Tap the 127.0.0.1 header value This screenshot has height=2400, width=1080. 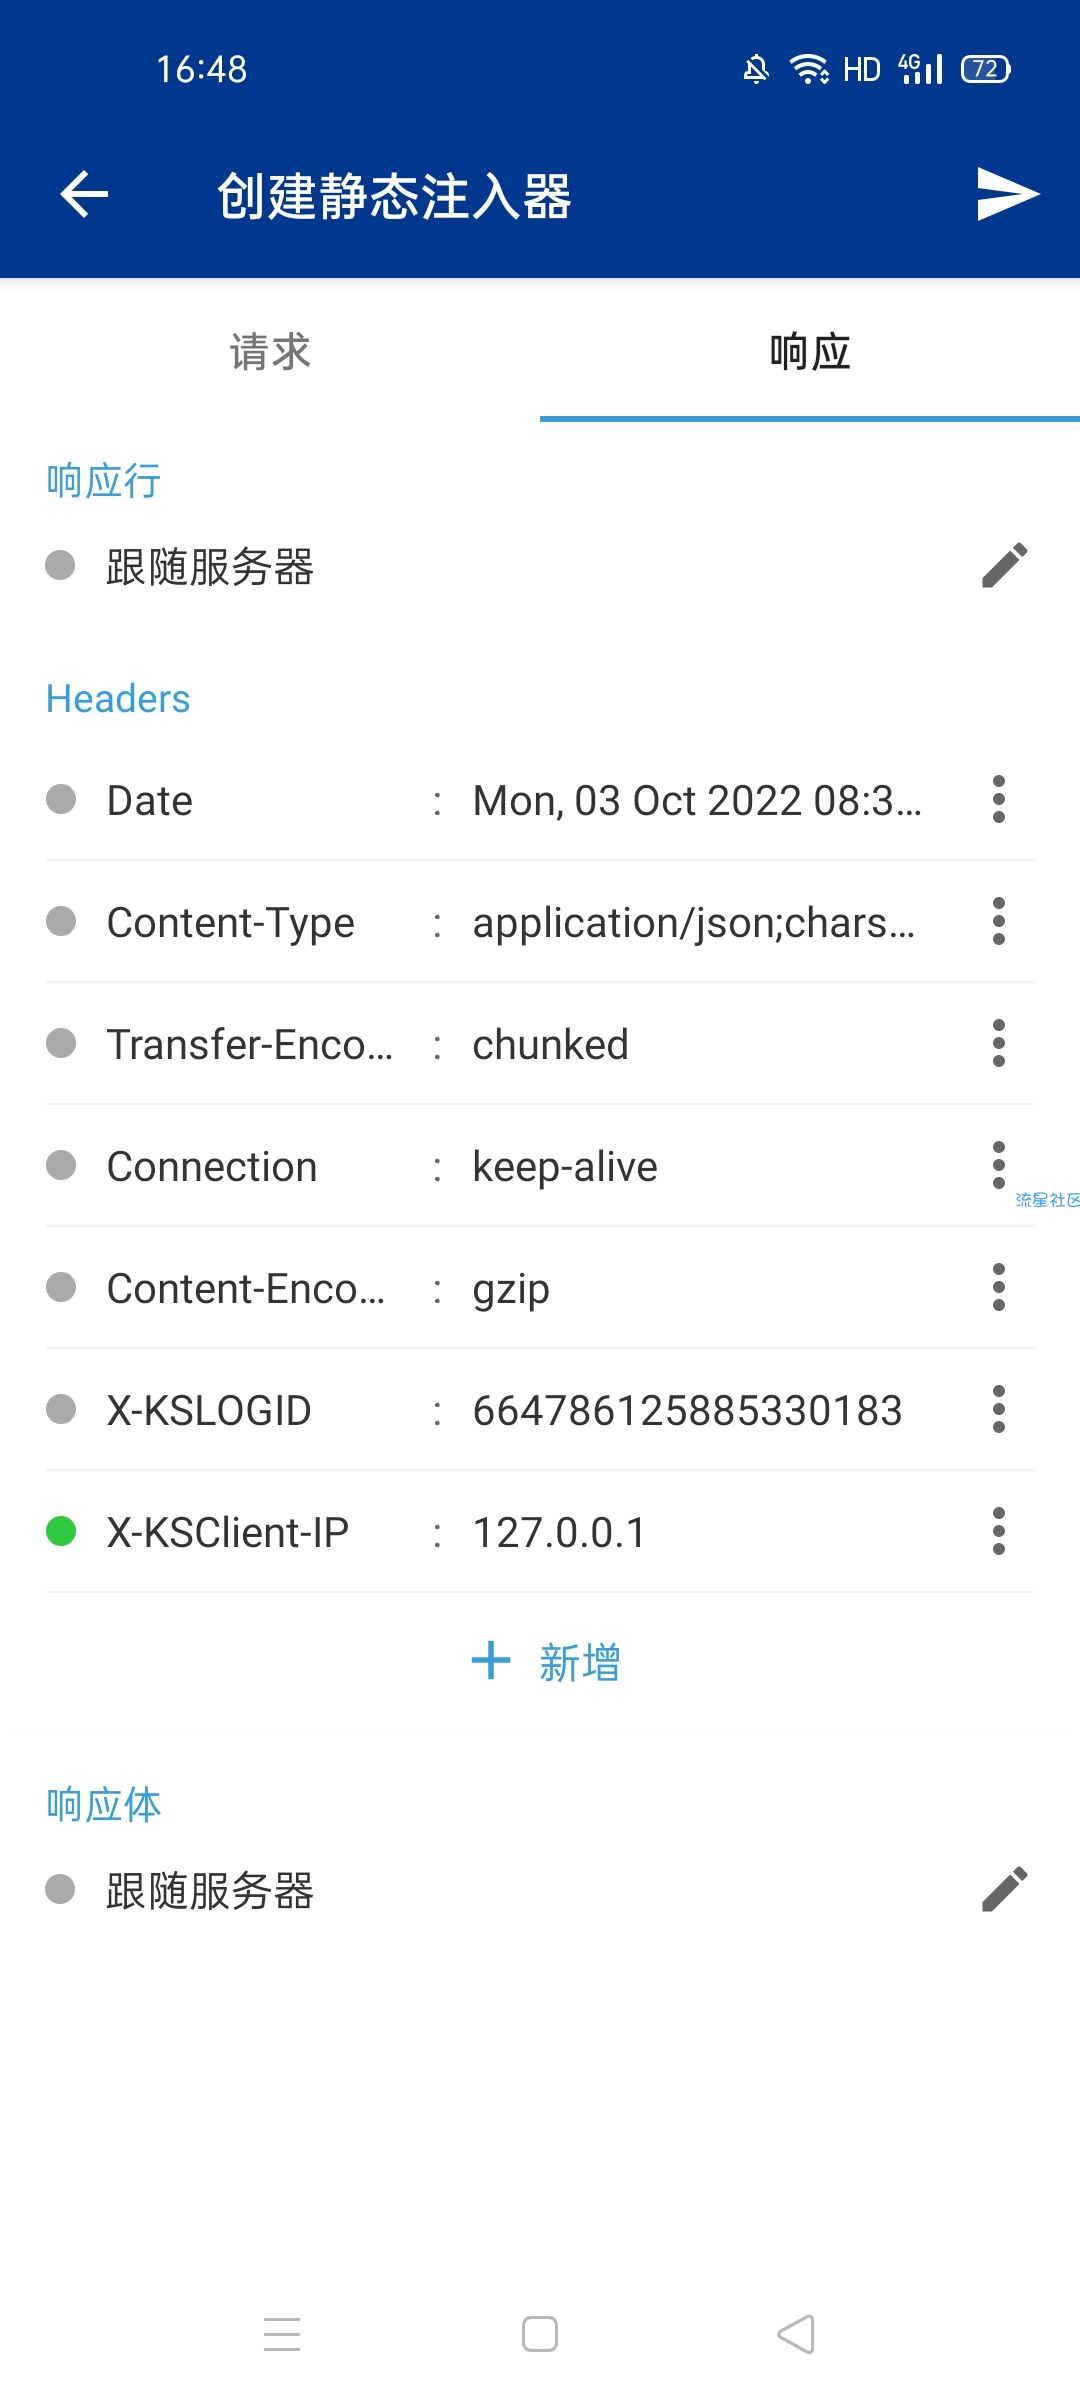click(x=559, y=1532)
